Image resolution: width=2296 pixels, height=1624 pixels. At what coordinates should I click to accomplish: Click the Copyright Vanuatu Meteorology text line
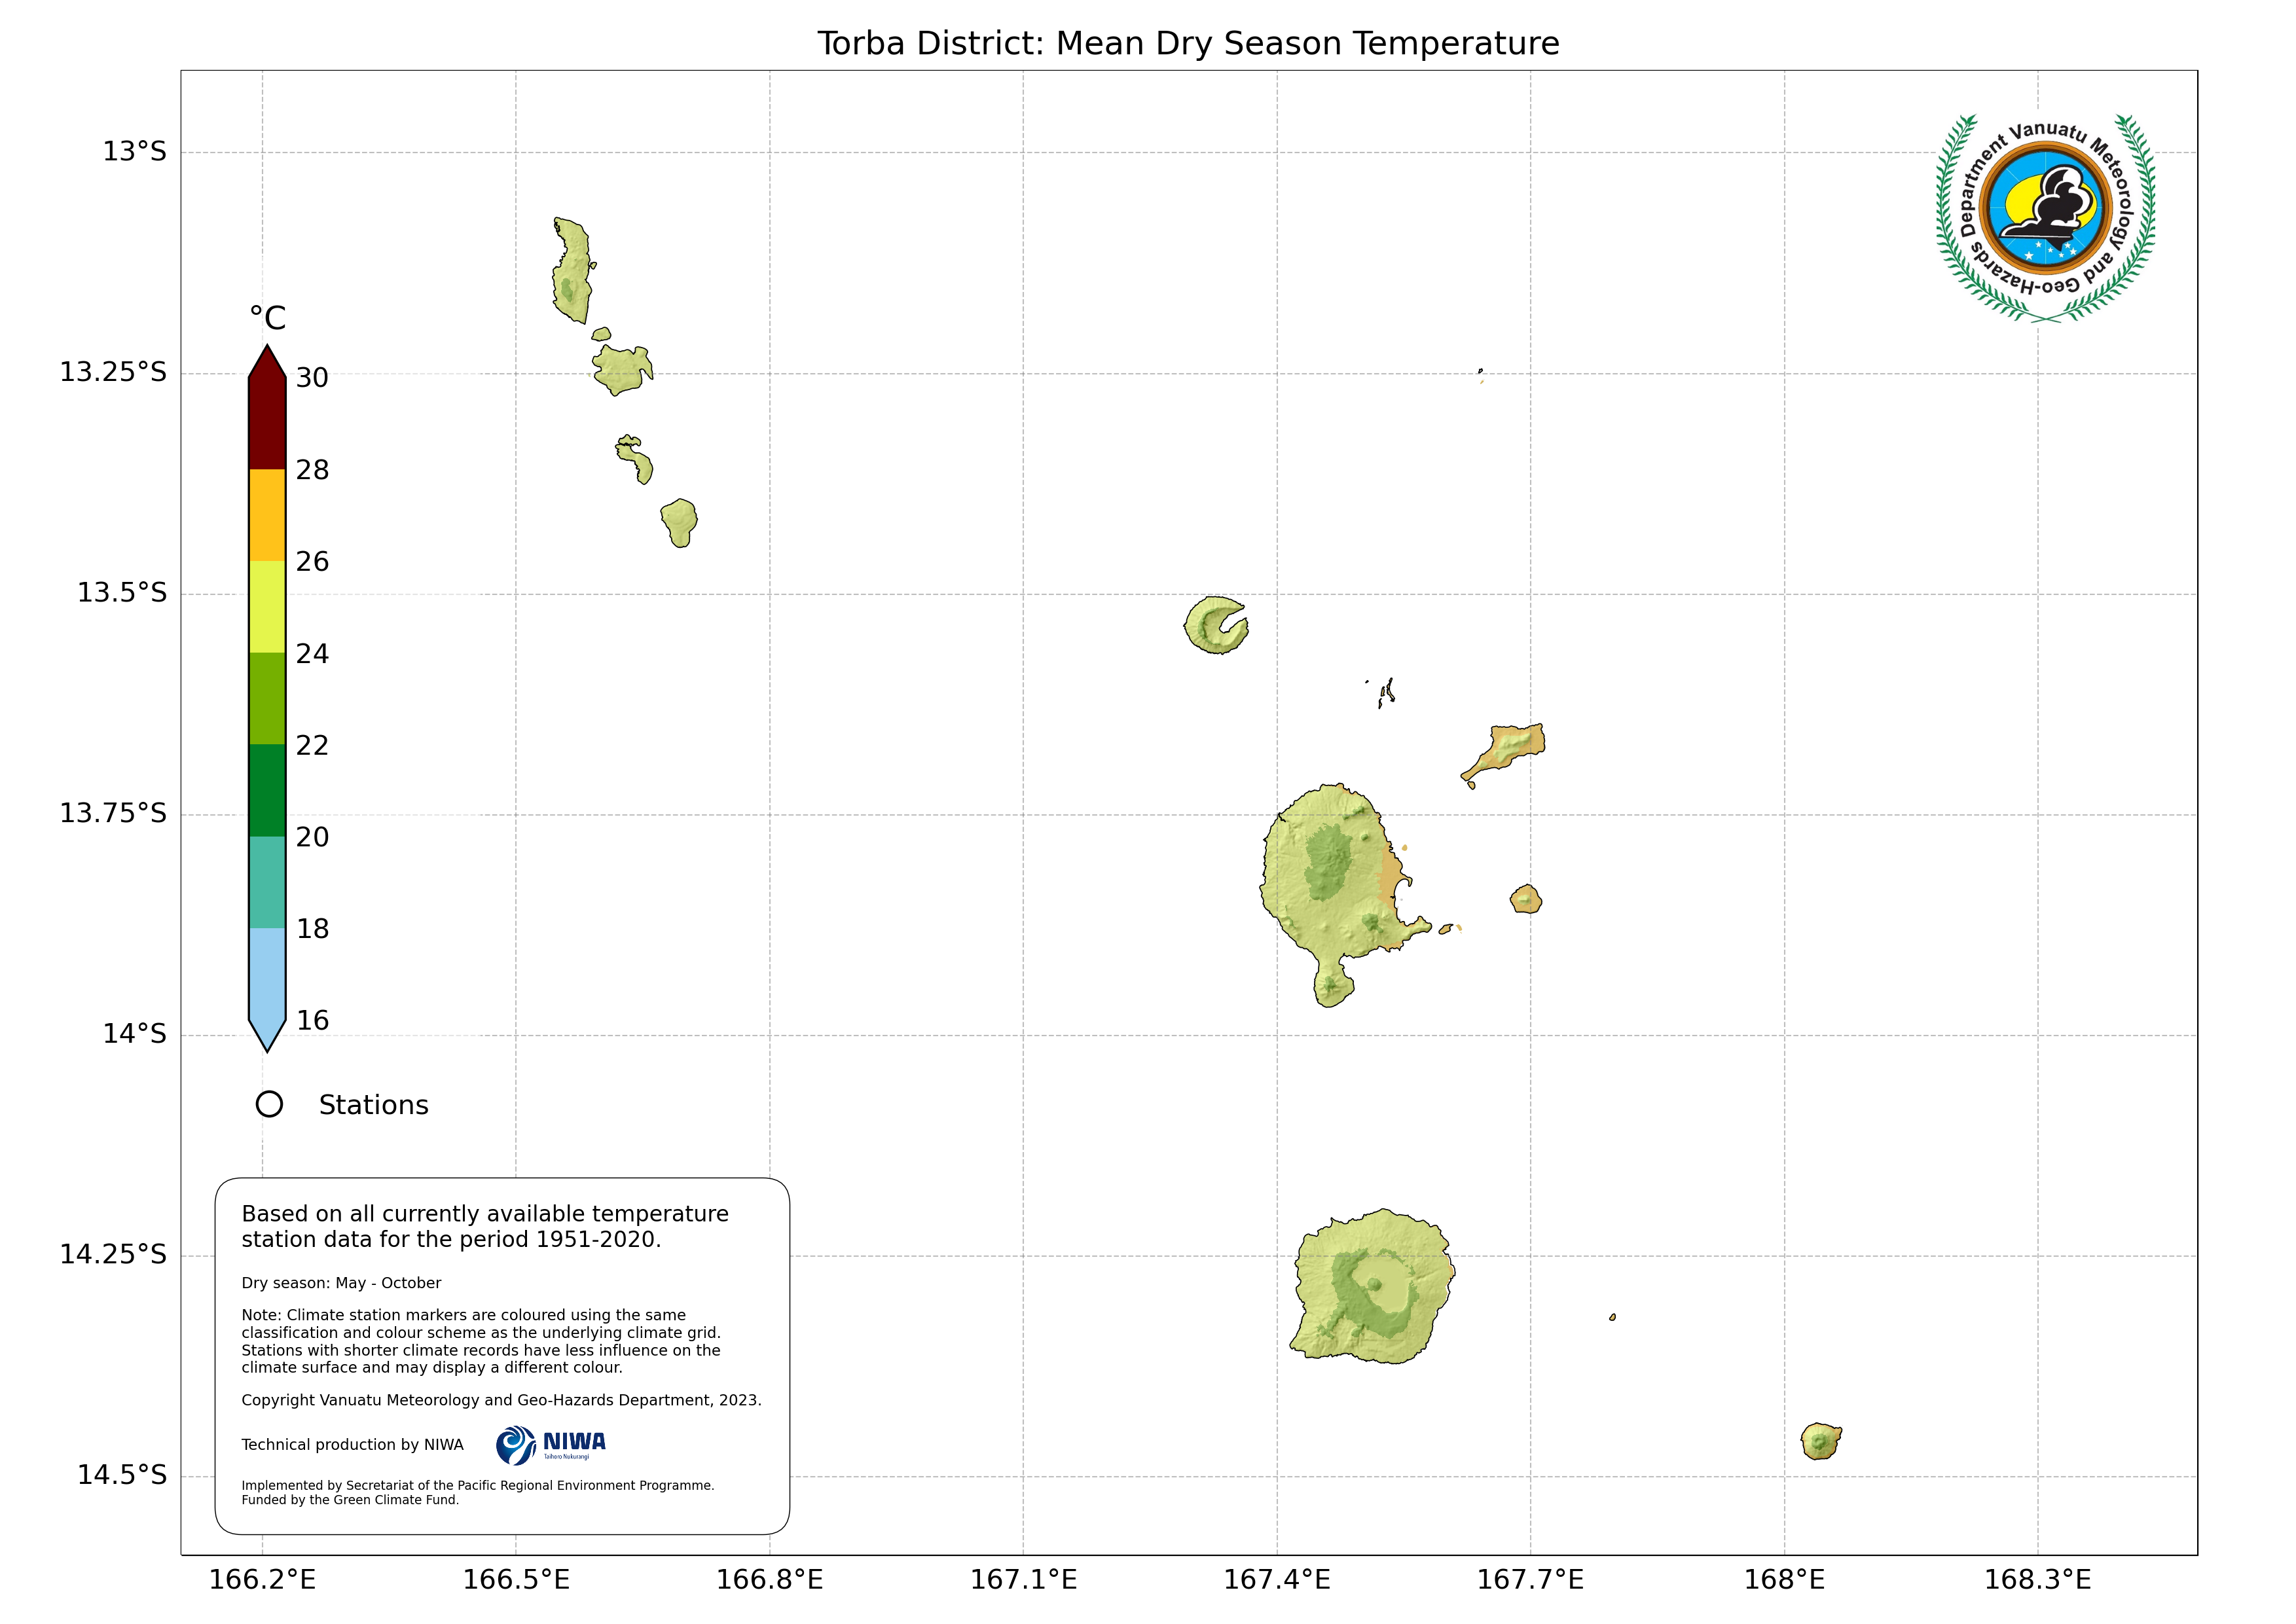[501, 1400]
